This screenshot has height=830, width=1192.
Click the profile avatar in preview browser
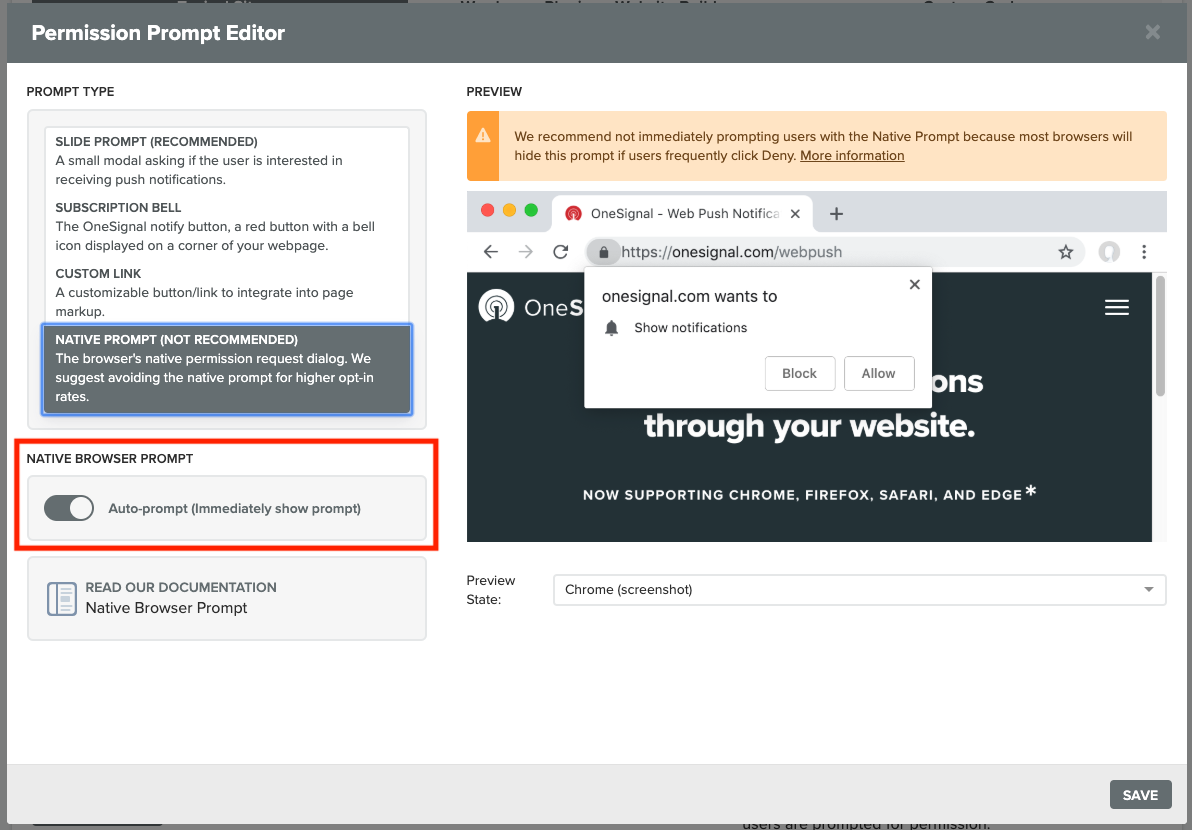(1109, 252)
